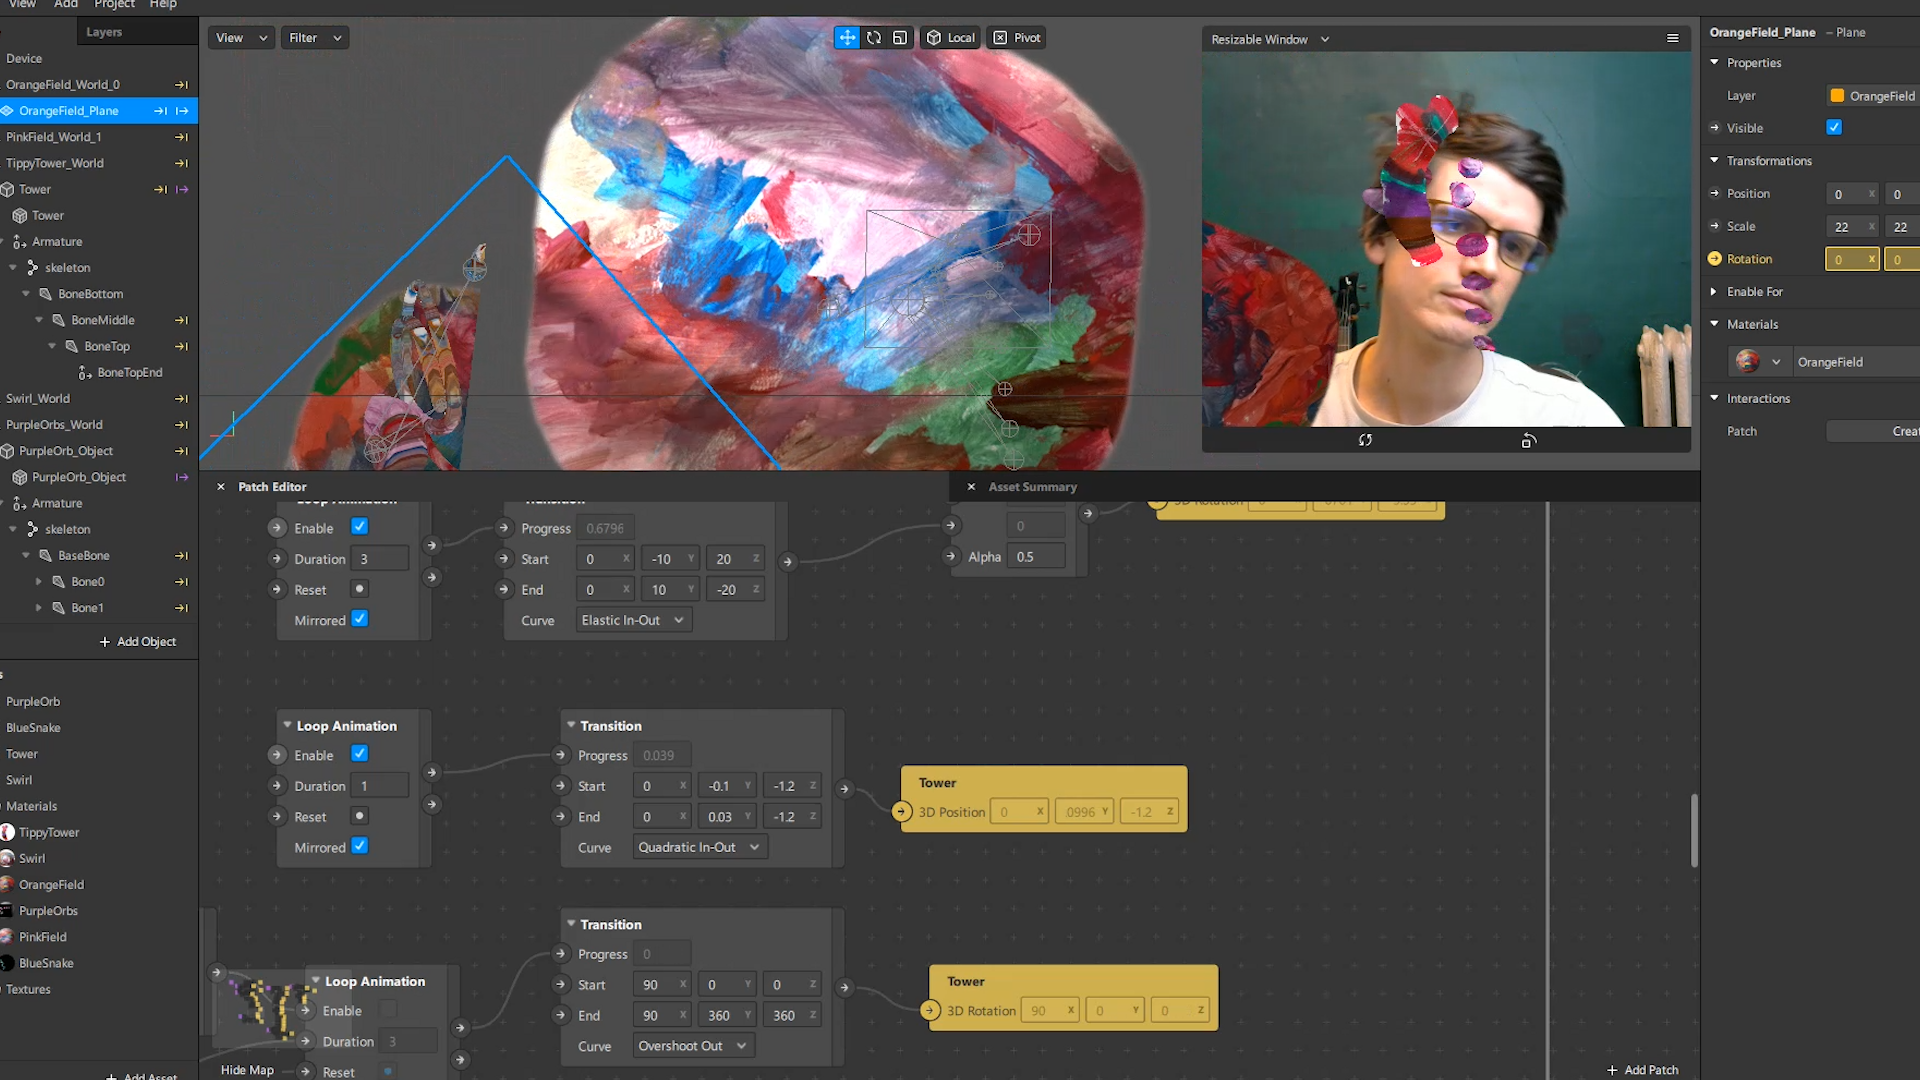Click Add Object button
1920x1080 pixels.
[x=138, y=642]
